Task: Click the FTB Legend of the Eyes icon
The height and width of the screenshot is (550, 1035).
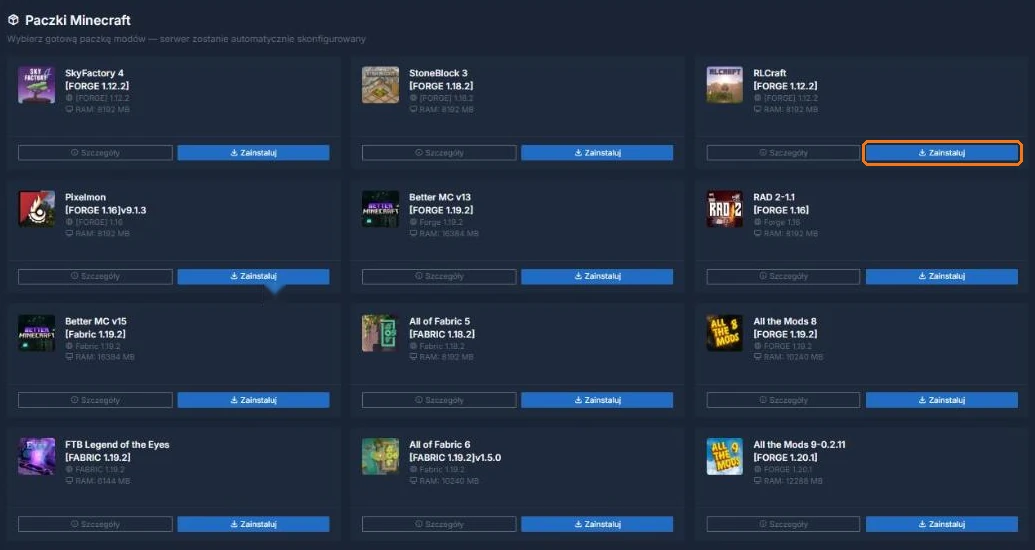Action: tap(36, 456)
